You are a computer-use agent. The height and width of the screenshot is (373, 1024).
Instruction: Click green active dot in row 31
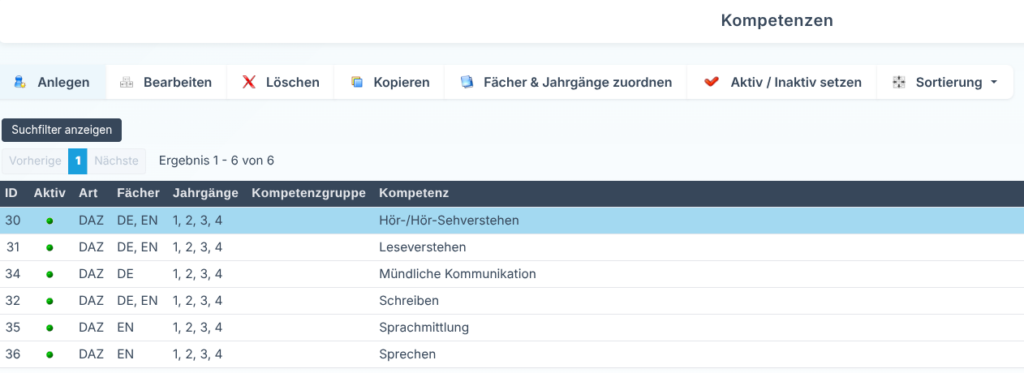point(50,248)
